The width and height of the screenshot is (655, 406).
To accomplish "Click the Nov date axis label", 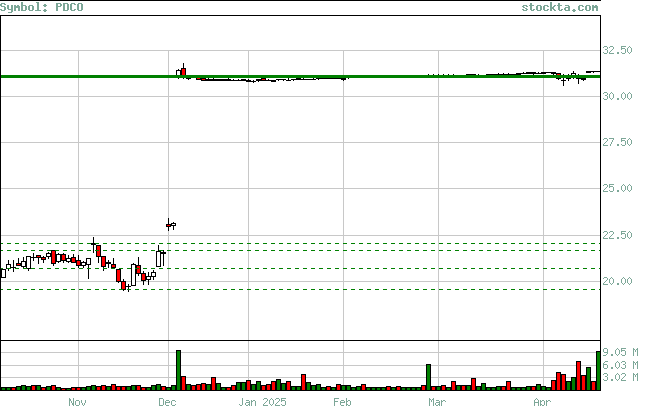I will click(77, 401).
